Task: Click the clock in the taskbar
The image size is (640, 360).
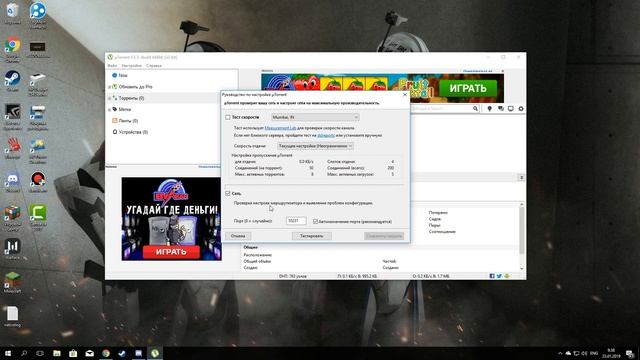Action: pos(611,353)
